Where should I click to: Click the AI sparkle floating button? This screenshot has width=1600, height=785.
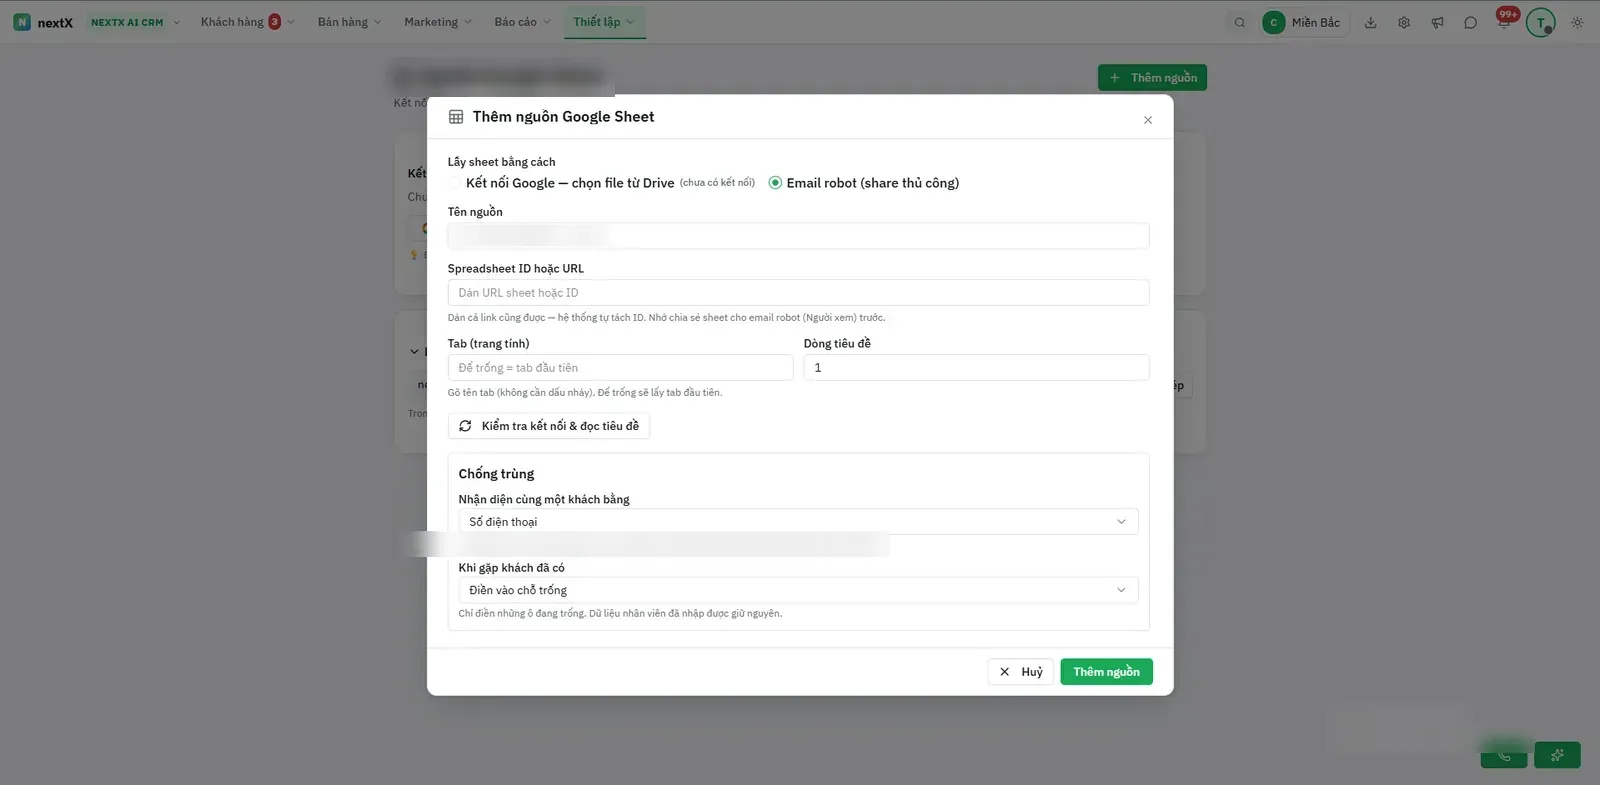(x=1557, y=755)
